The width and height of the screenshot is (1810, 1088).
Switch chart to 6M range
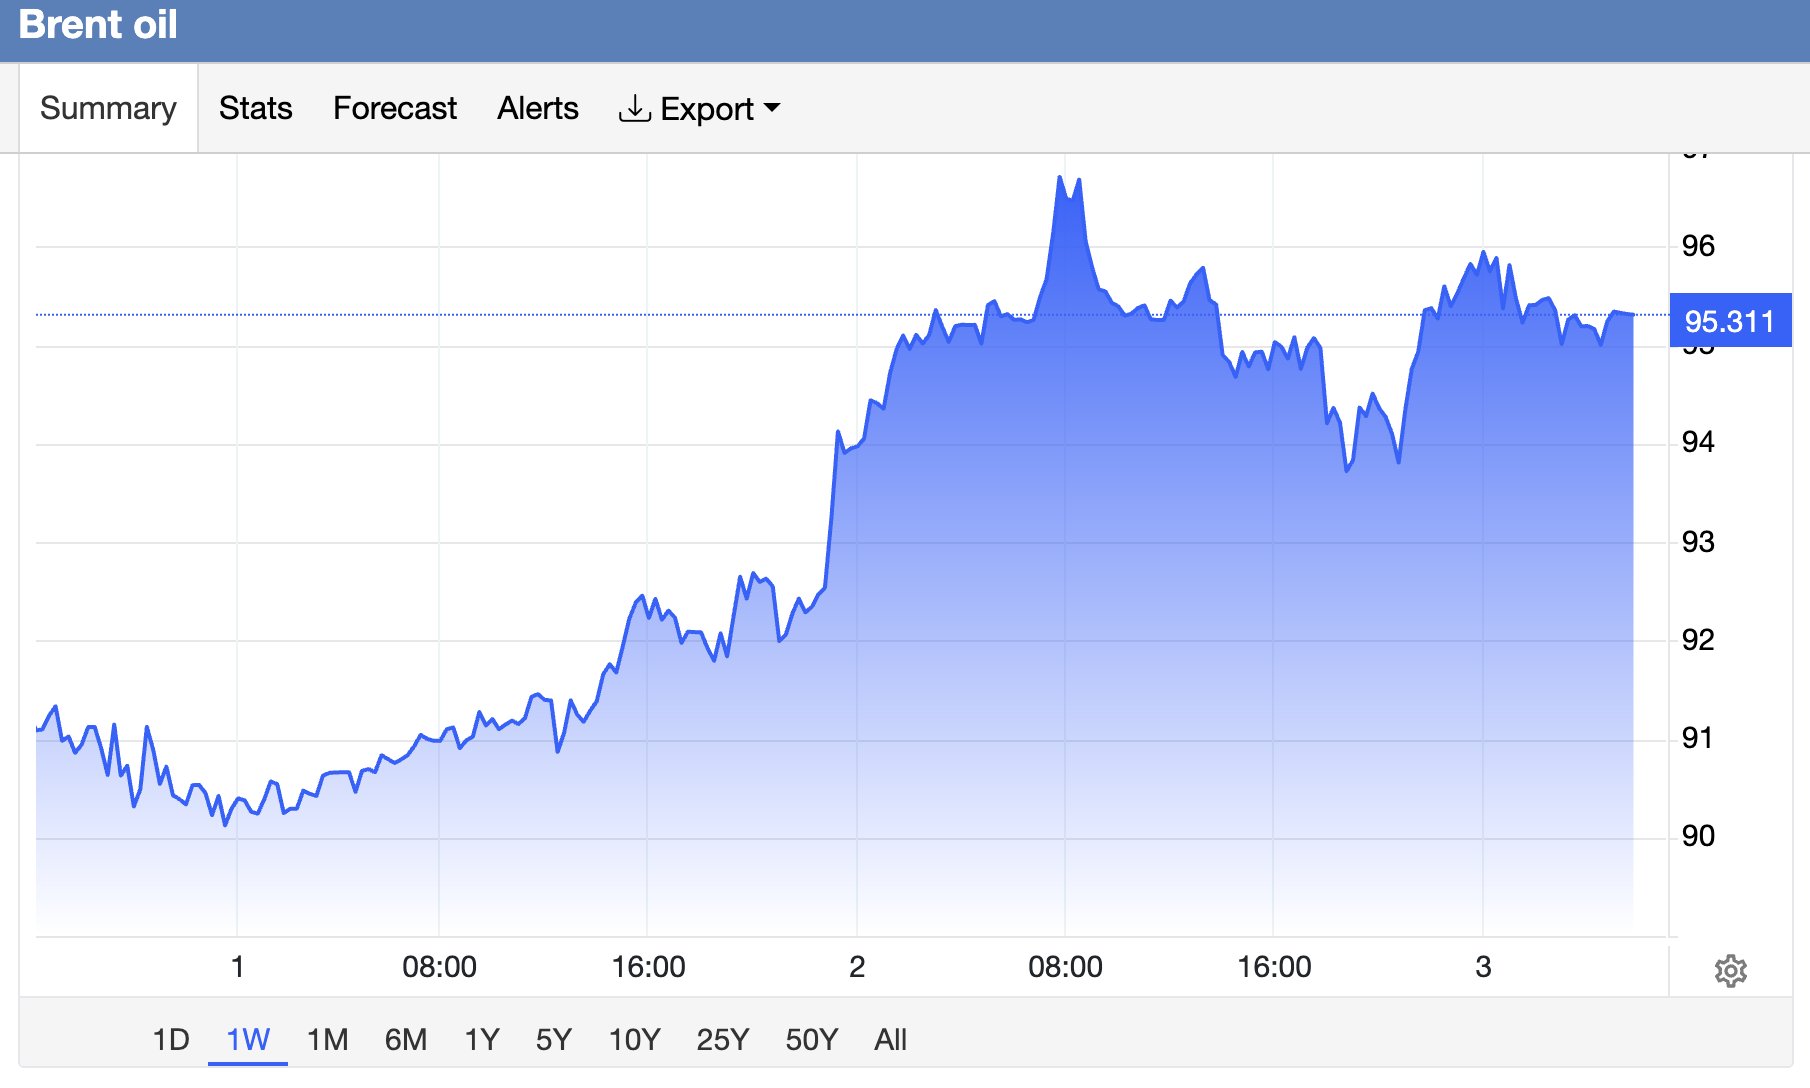(406, 1040)
